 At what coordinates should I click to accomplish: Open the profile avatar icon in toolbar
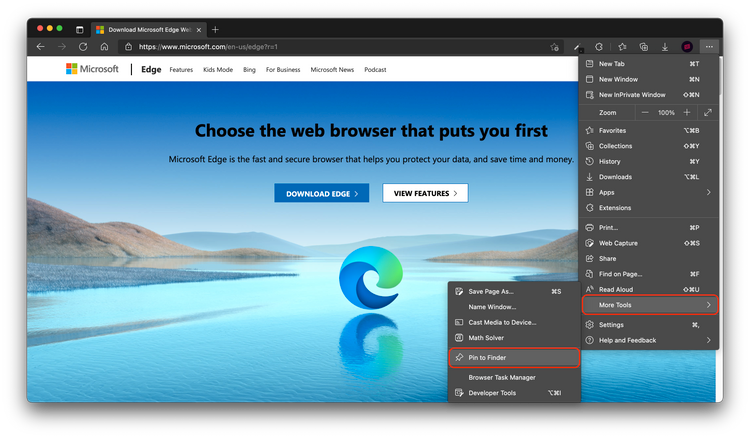click(687, 47)
